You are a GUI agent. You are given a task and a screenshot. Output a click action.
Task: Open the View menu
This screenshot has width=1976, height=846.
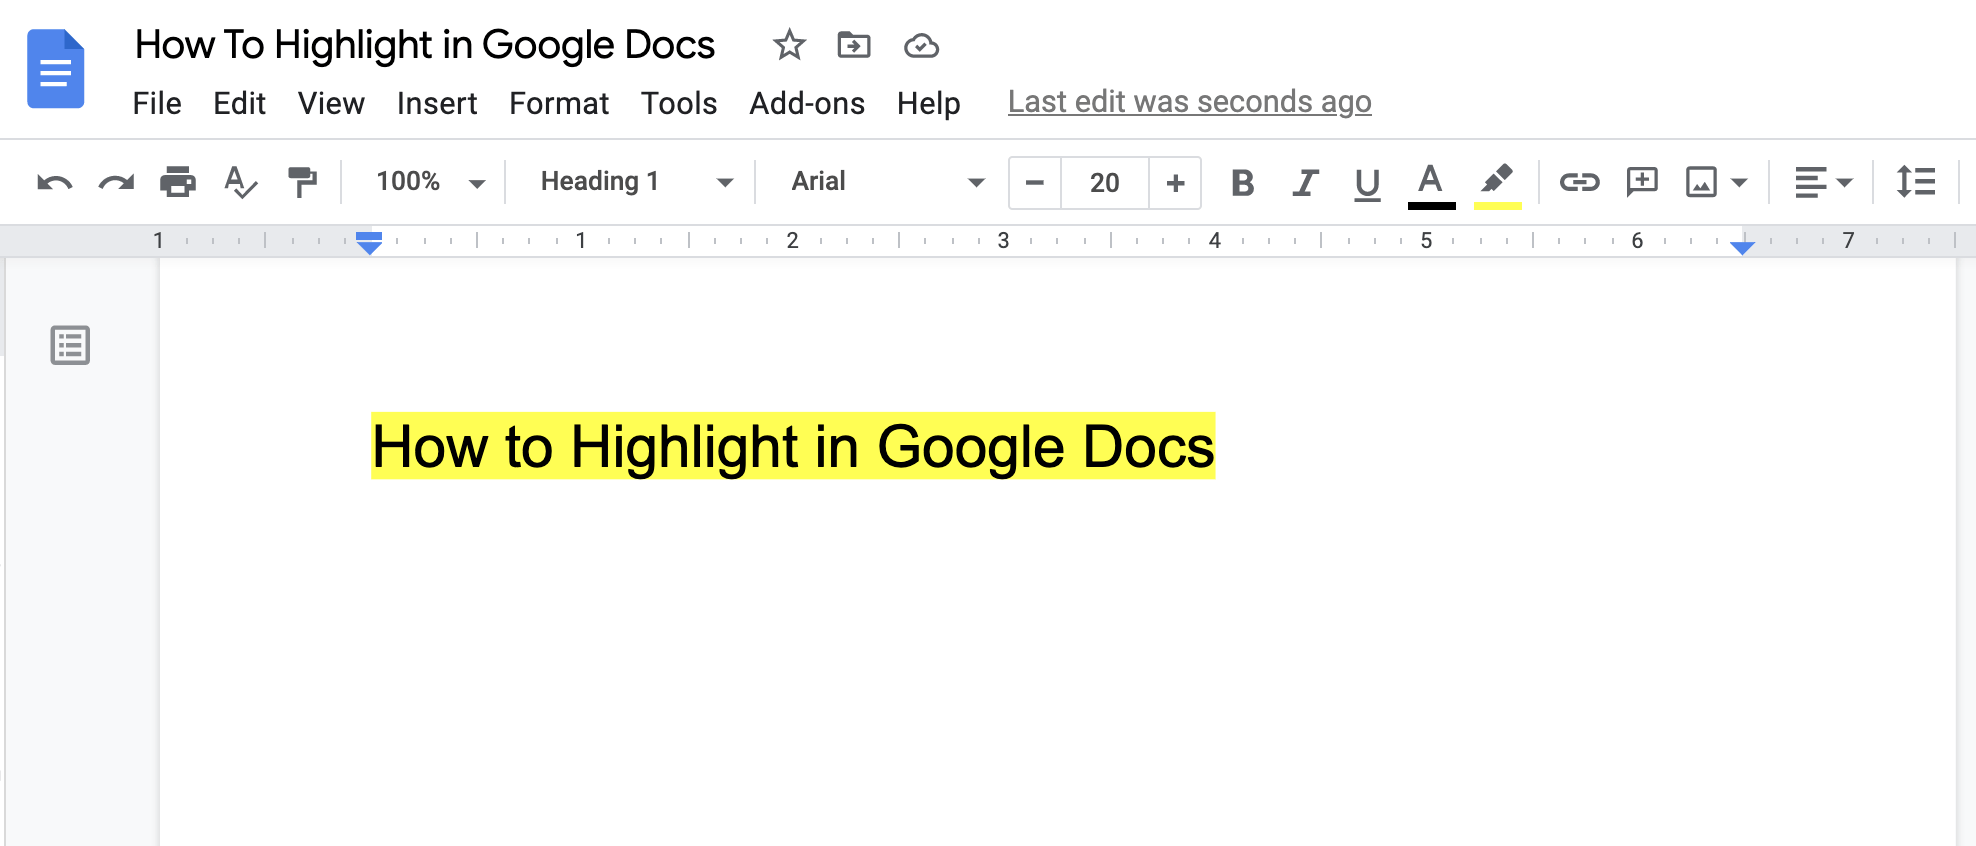pos(331,103)
